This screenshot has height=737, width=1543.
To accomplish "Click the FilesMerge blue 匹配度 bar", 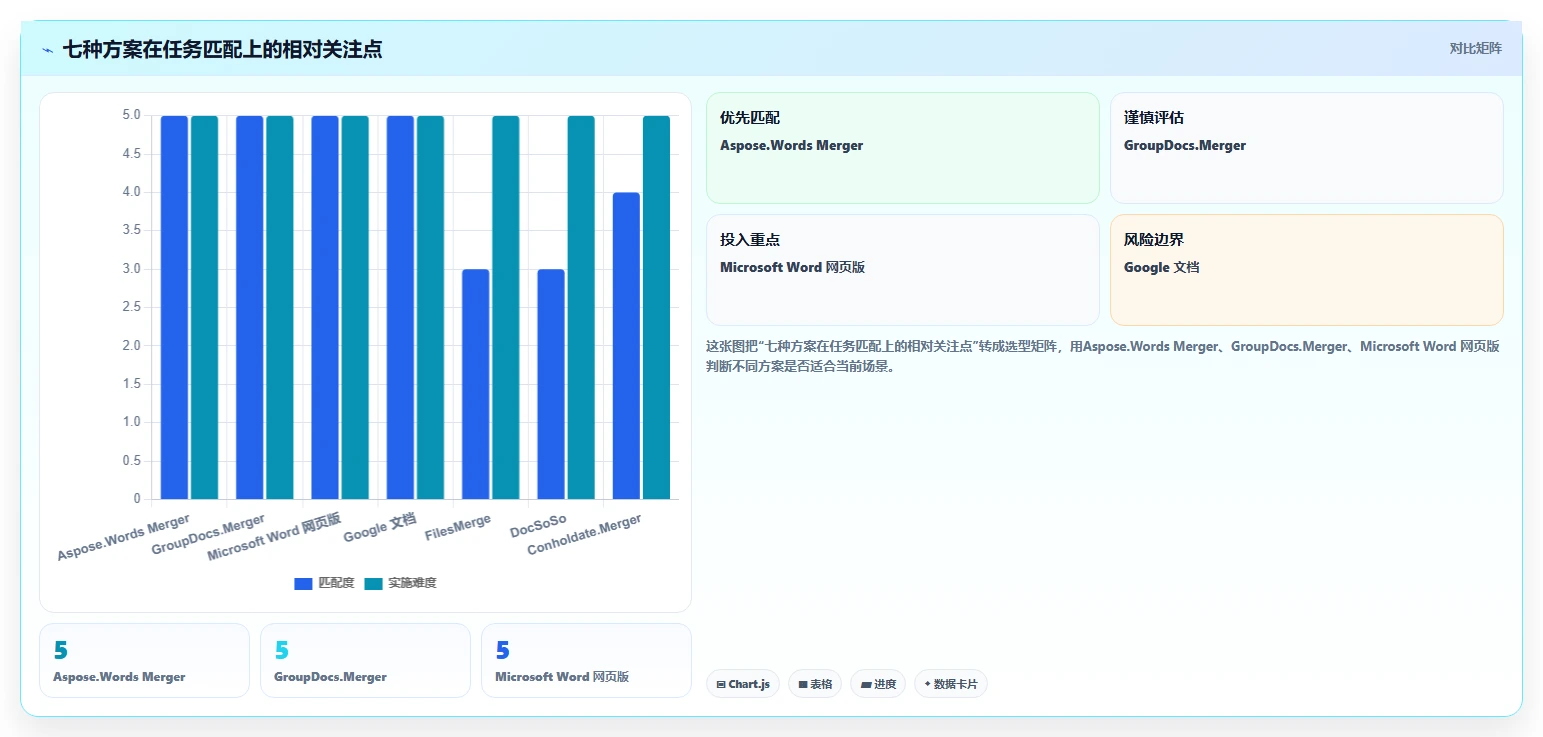I will (x=476, y=384).
